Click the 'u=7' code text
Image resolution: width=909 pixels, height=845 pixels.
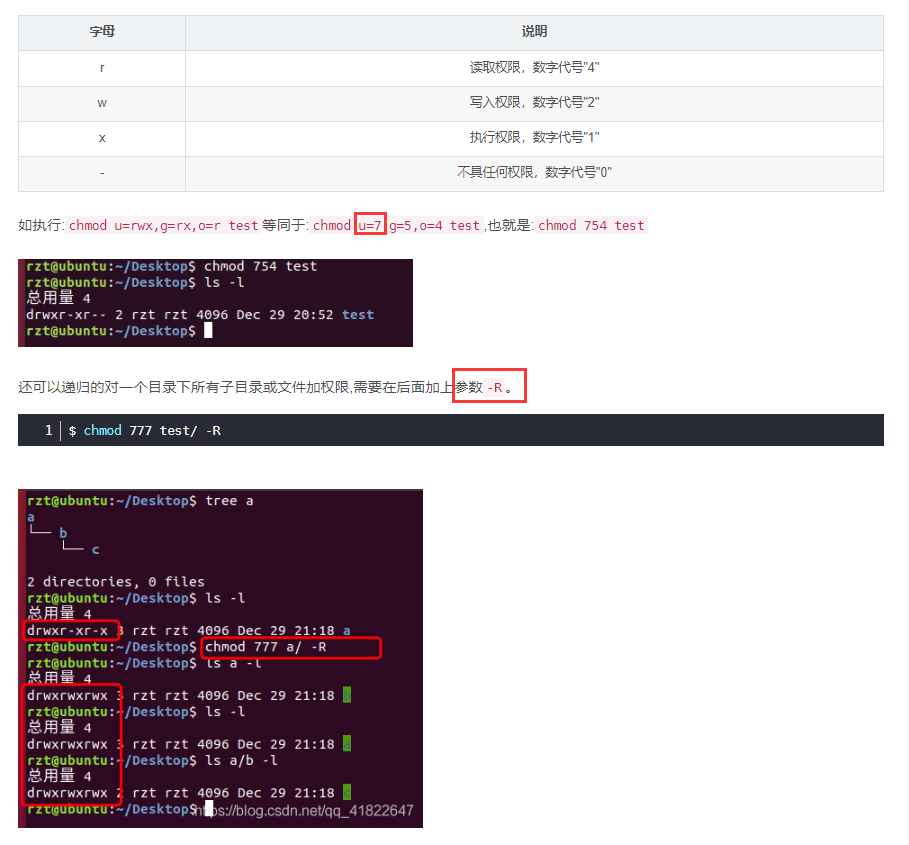point(370,225)
